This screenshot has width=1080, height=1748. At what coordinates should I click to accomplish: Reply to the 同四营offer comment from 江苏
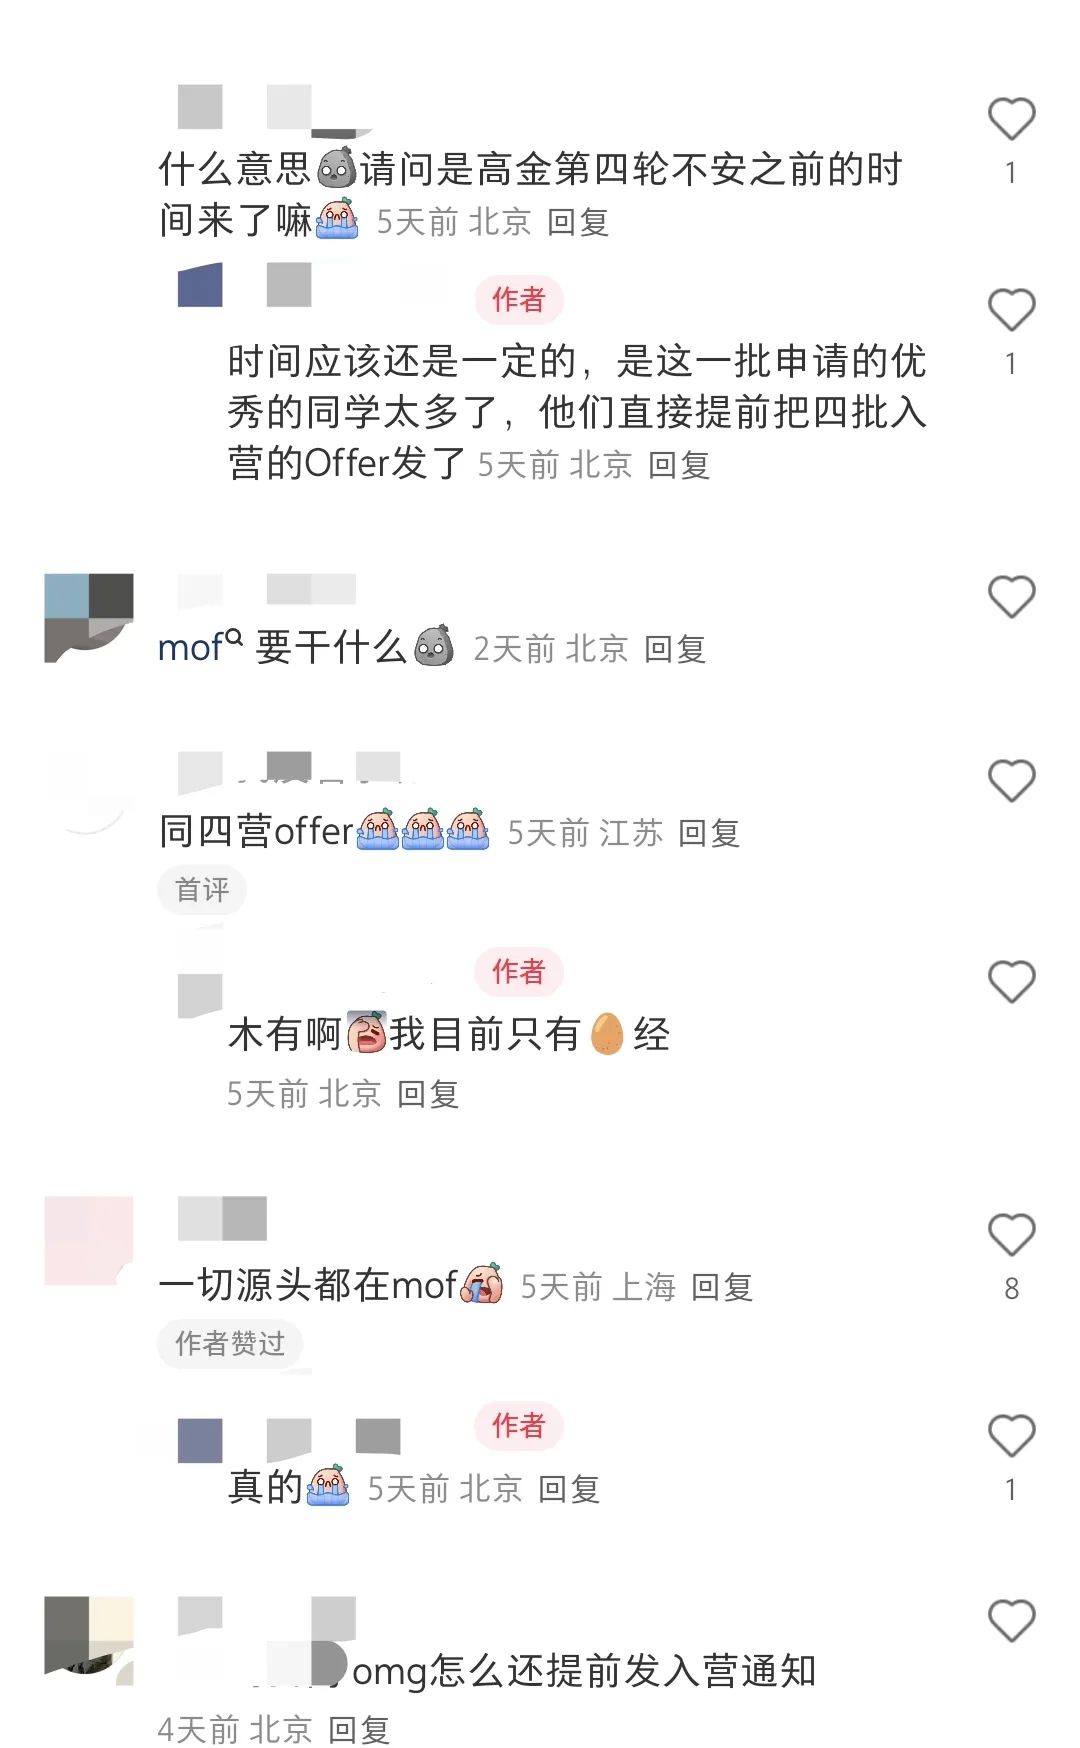point(710,833)
